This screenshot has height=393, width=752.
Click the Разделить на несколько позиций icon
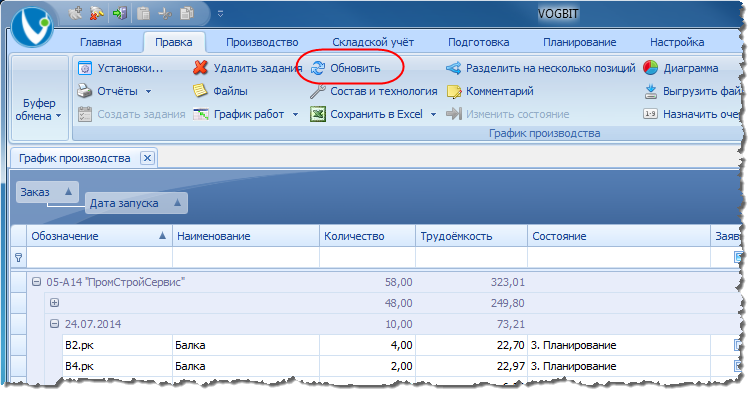click(x=453, y=68)
